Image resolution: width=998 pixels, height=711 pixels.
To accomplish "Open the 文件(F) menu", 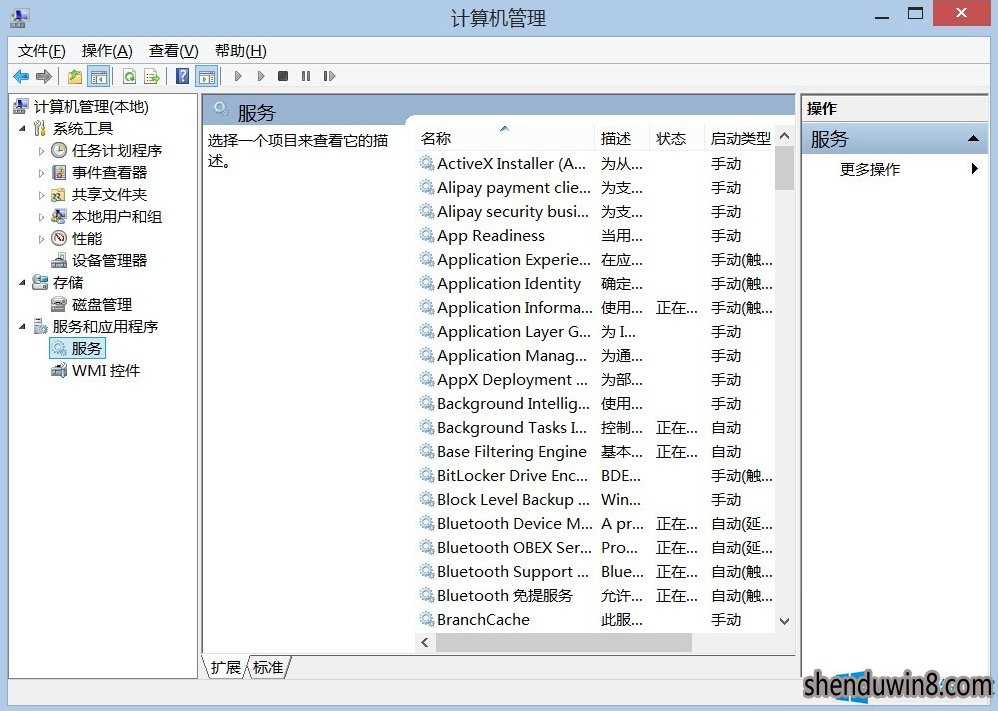I will [x=41, y=51].
